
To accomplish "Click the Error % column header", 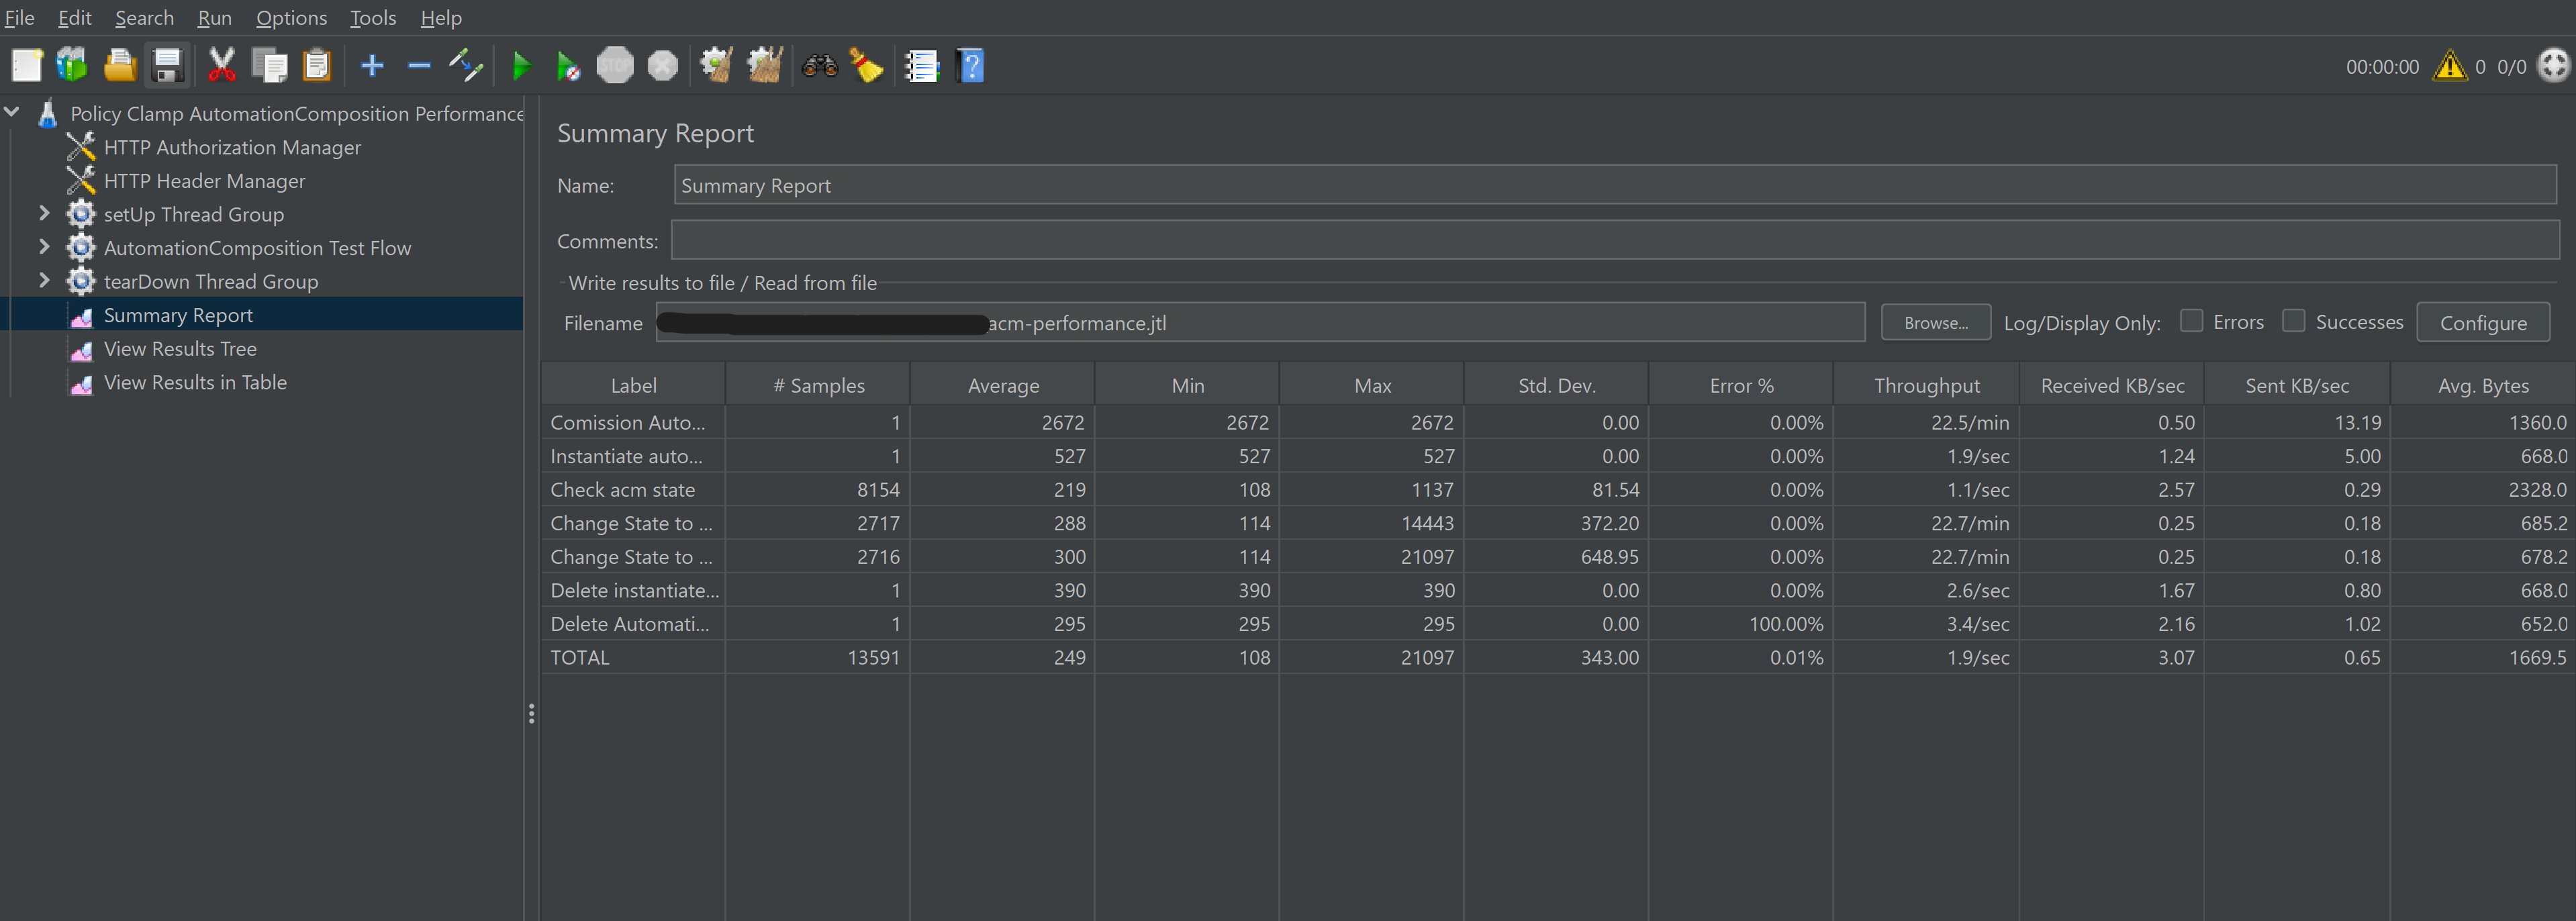I will 1741,385.
